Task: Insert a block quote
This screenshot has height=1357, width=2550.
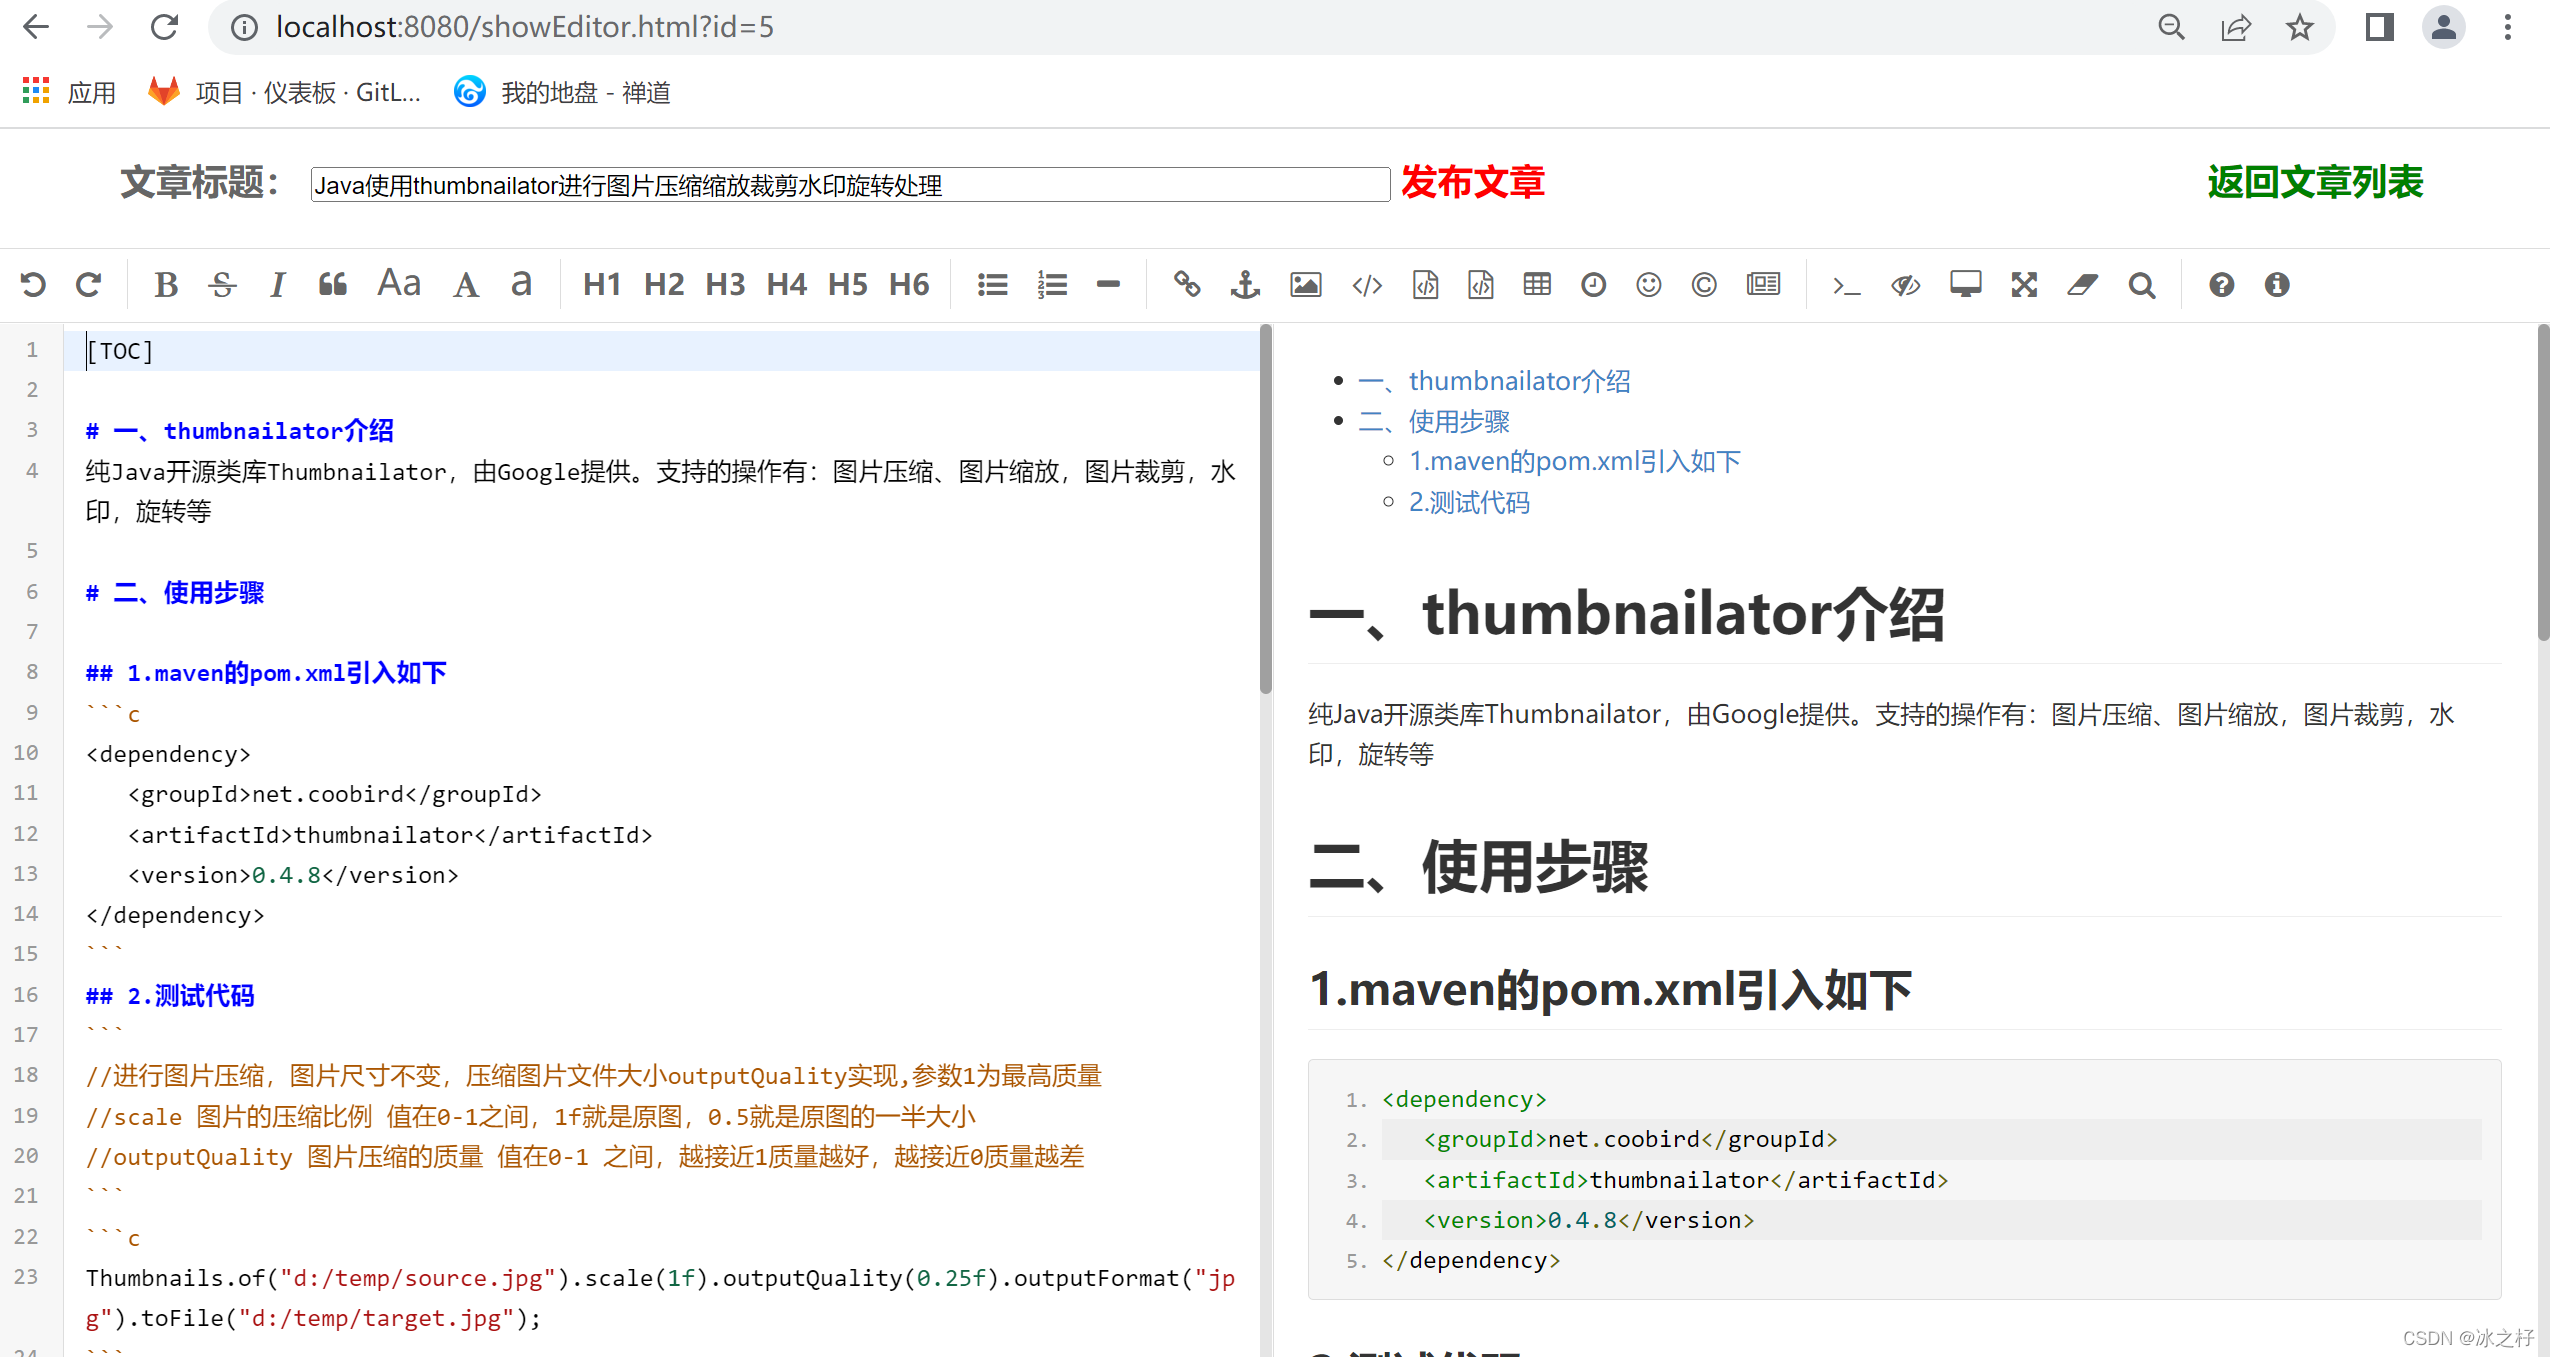Action: [333, 285]
